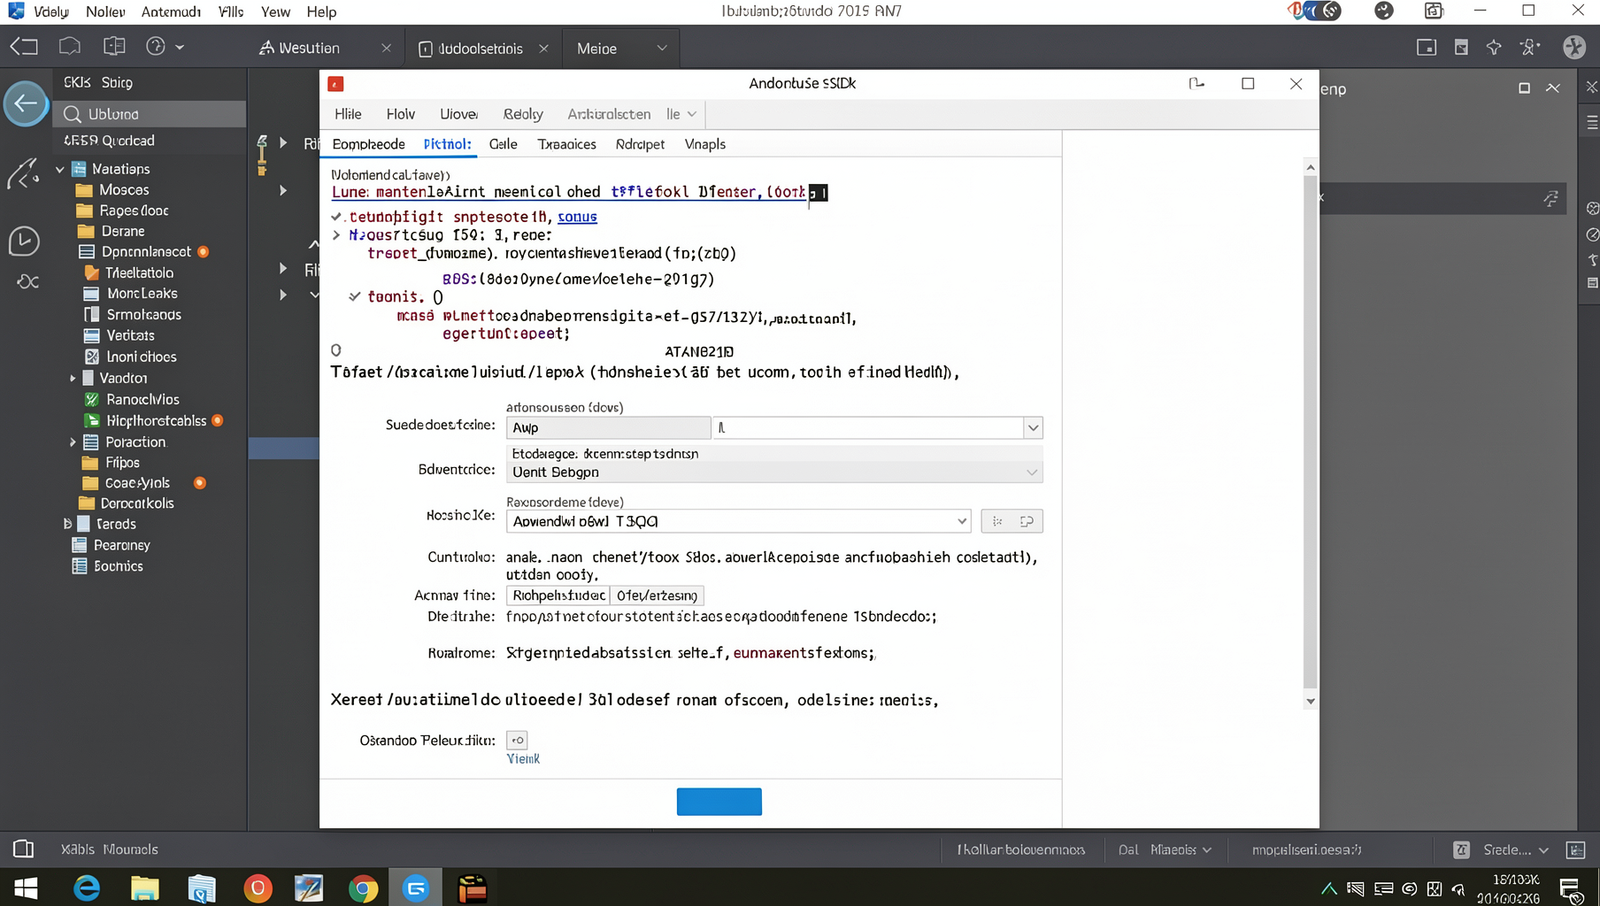The height and width of the screenshot is (906, 1600).
Task: Click the action center icon in system tray
Action: point(1570,888)
